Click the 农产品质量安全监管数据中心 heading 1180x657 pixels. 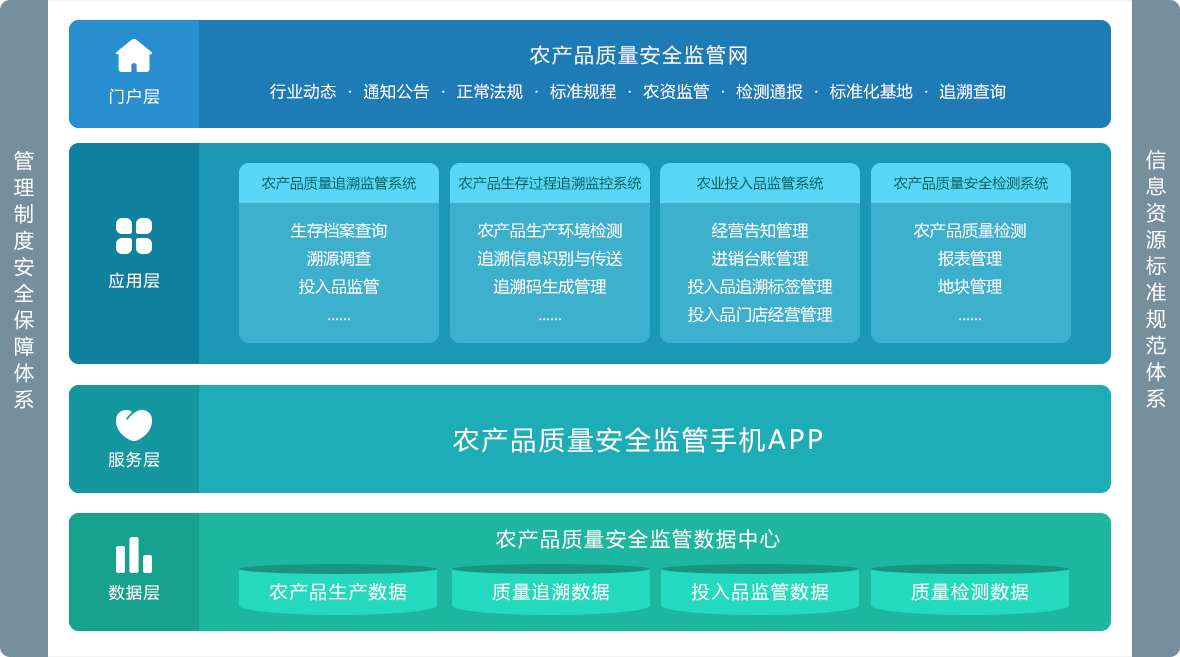[x=638, y=539]
